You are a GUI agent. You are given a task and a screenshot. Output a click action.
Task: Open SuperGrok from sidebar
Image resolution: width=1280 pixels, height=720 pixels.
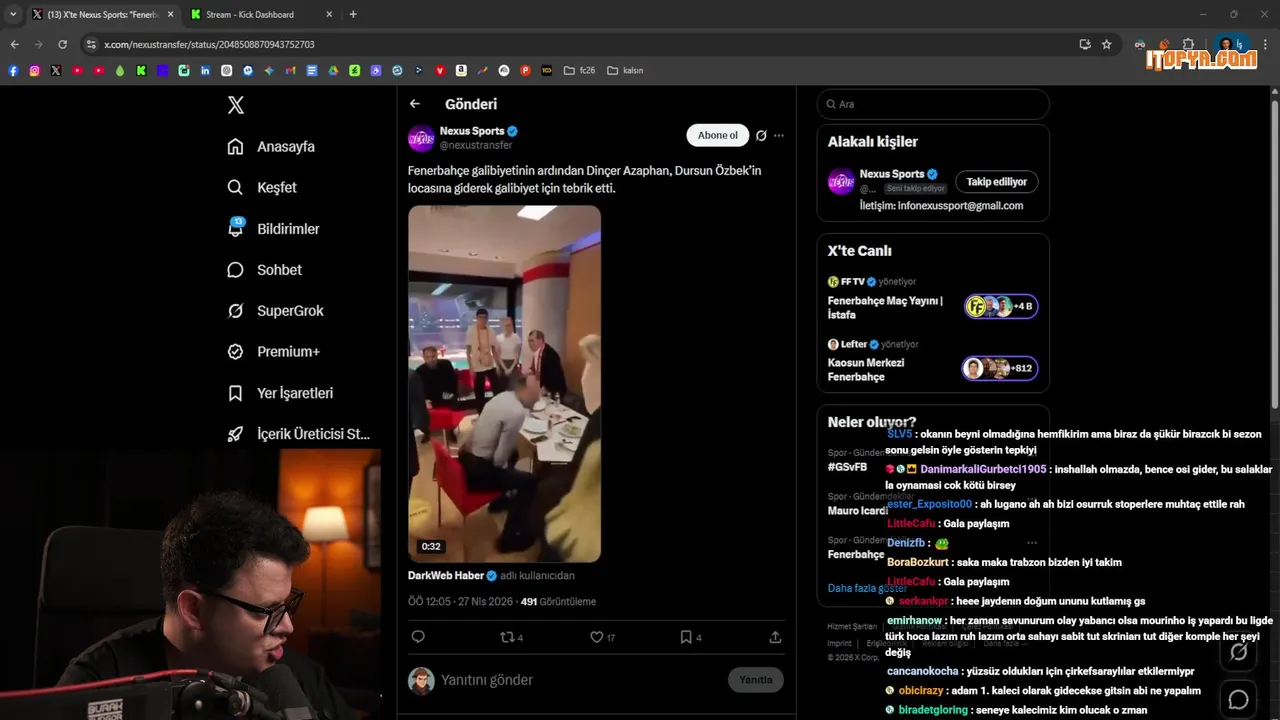click(275, 311)
